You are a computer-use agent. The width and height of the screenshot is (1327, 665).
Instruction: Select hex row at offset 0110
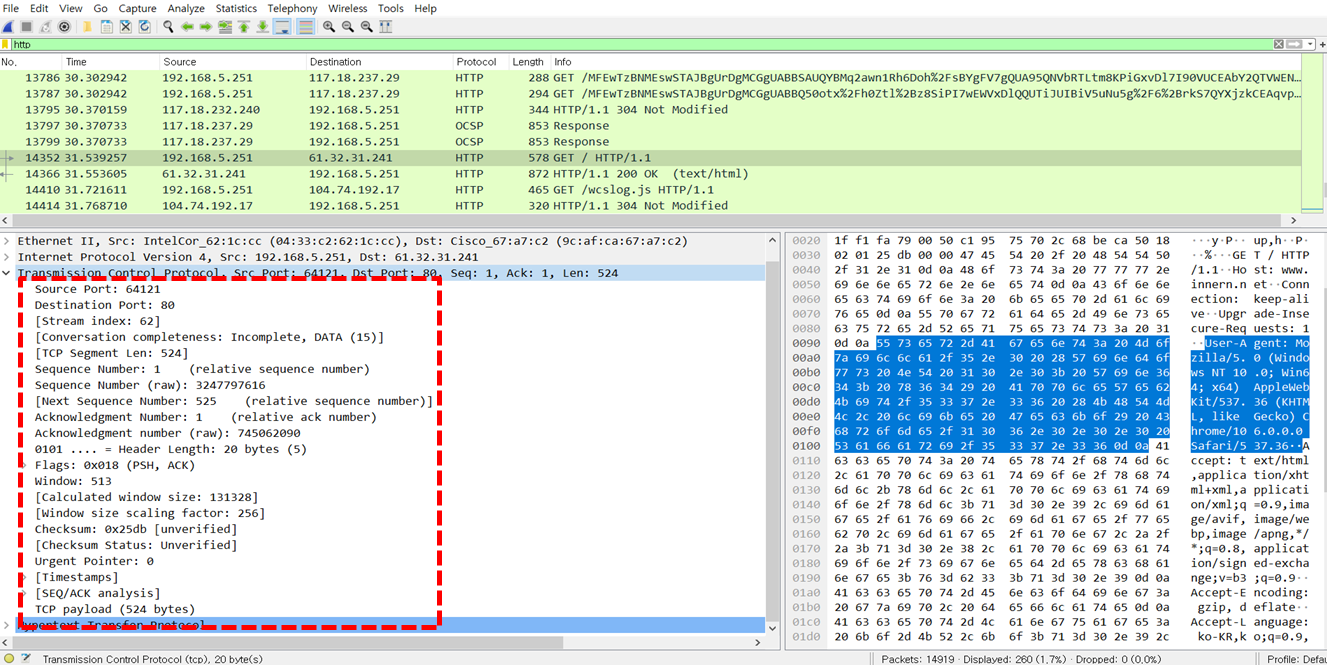(1050, 461)
